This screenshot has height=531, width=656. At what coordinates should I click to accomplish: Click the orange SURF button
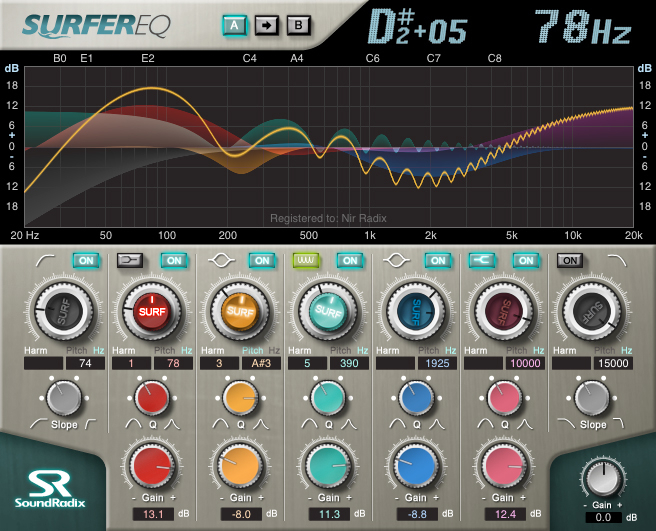(x=240, y=312)
